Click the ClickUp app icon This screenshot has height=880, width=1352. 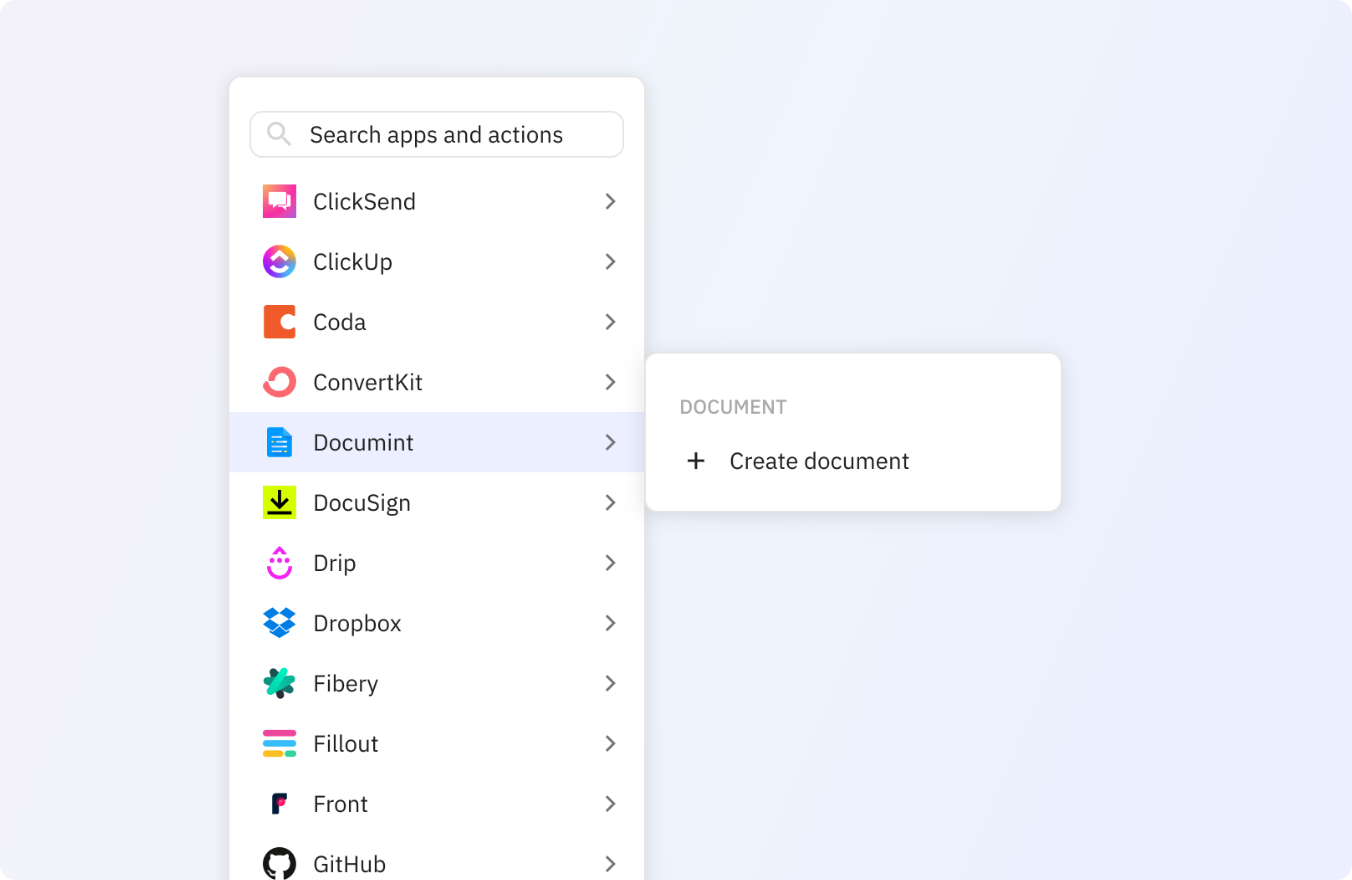pyautogui.click(x=279, y=262)
